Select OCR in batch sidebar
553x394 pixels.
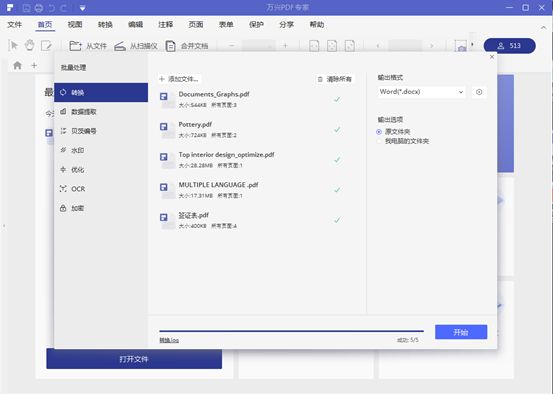coord(101,189)
